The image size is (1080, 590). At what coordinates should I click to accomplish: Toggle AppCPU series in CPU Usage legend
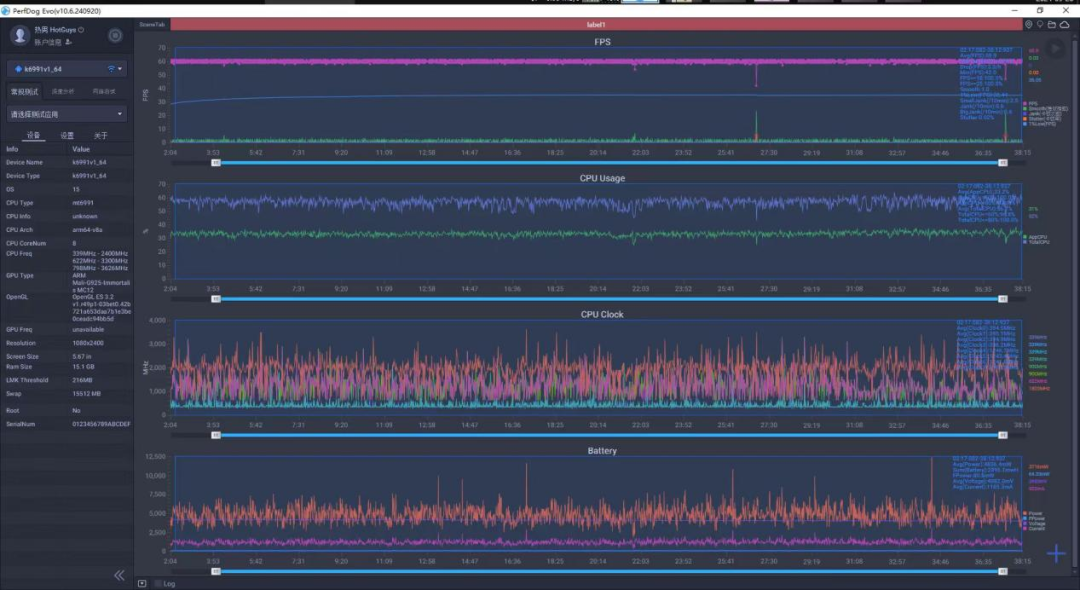pos(1034,238)
